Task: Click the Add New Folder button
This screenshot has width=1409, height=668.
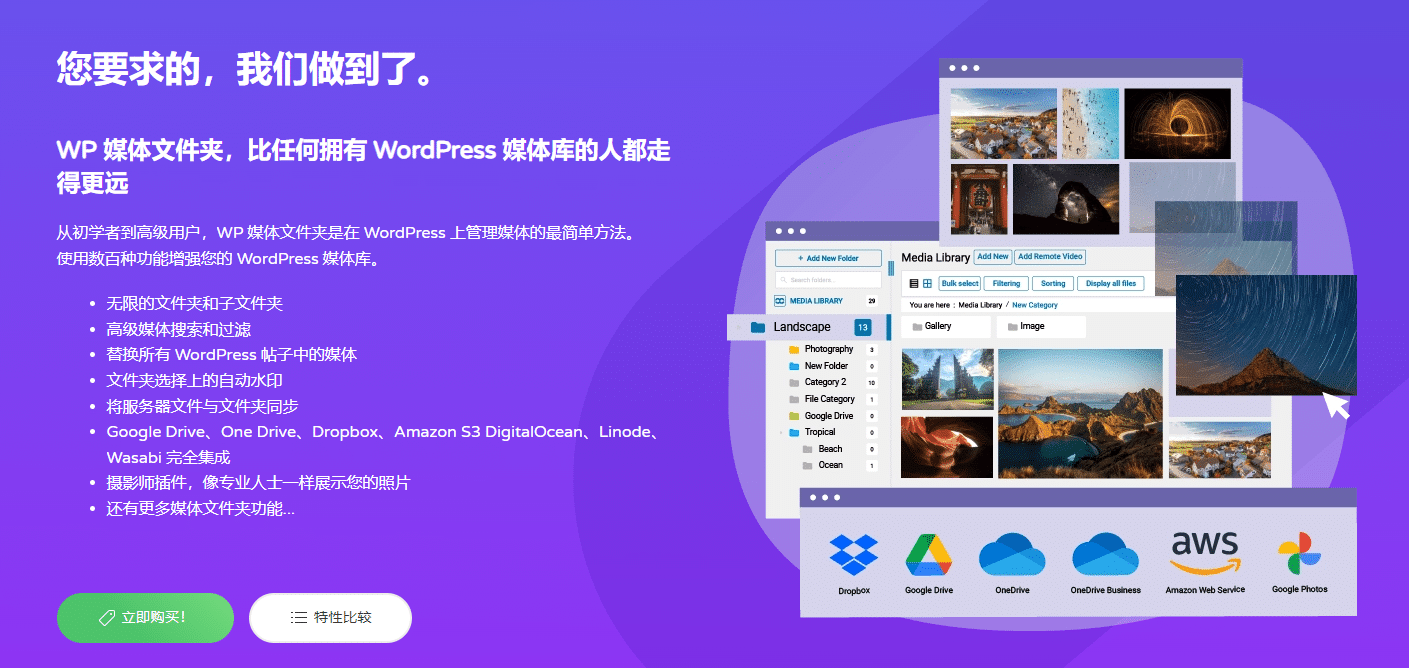Action: (828, 258)
